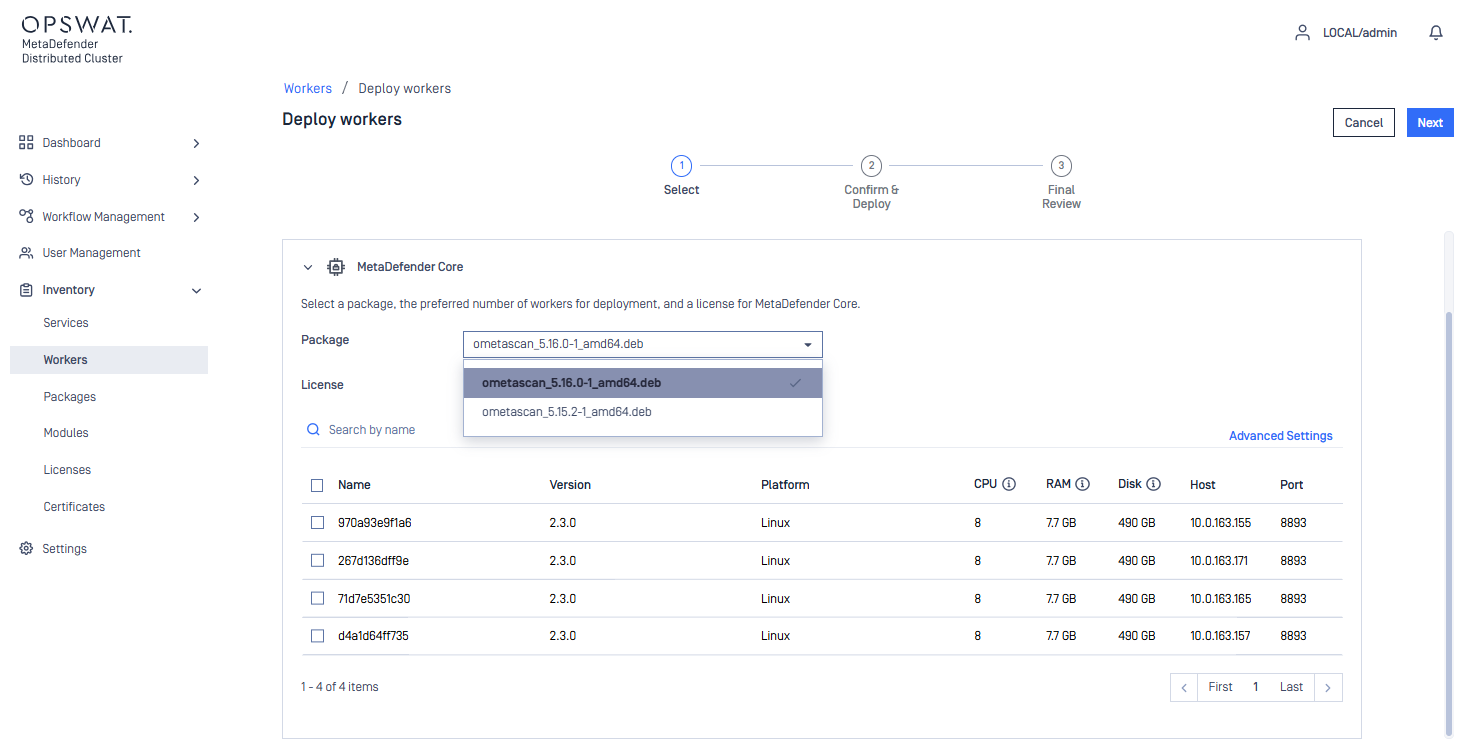Viewport: 1459px width, 746px height.
Task: Go to Licenses in the sidebar
Action: (x=67, y=470)
